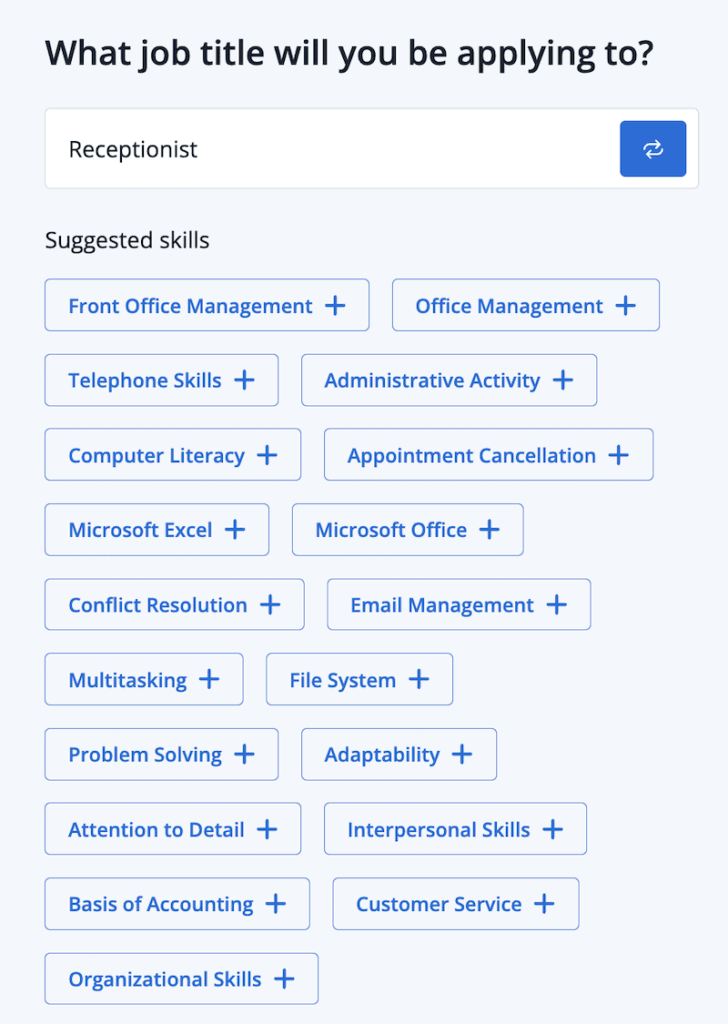Add the Conflict Resolution skill
This screenshot has height=1024, width=728.
(269, 604)
